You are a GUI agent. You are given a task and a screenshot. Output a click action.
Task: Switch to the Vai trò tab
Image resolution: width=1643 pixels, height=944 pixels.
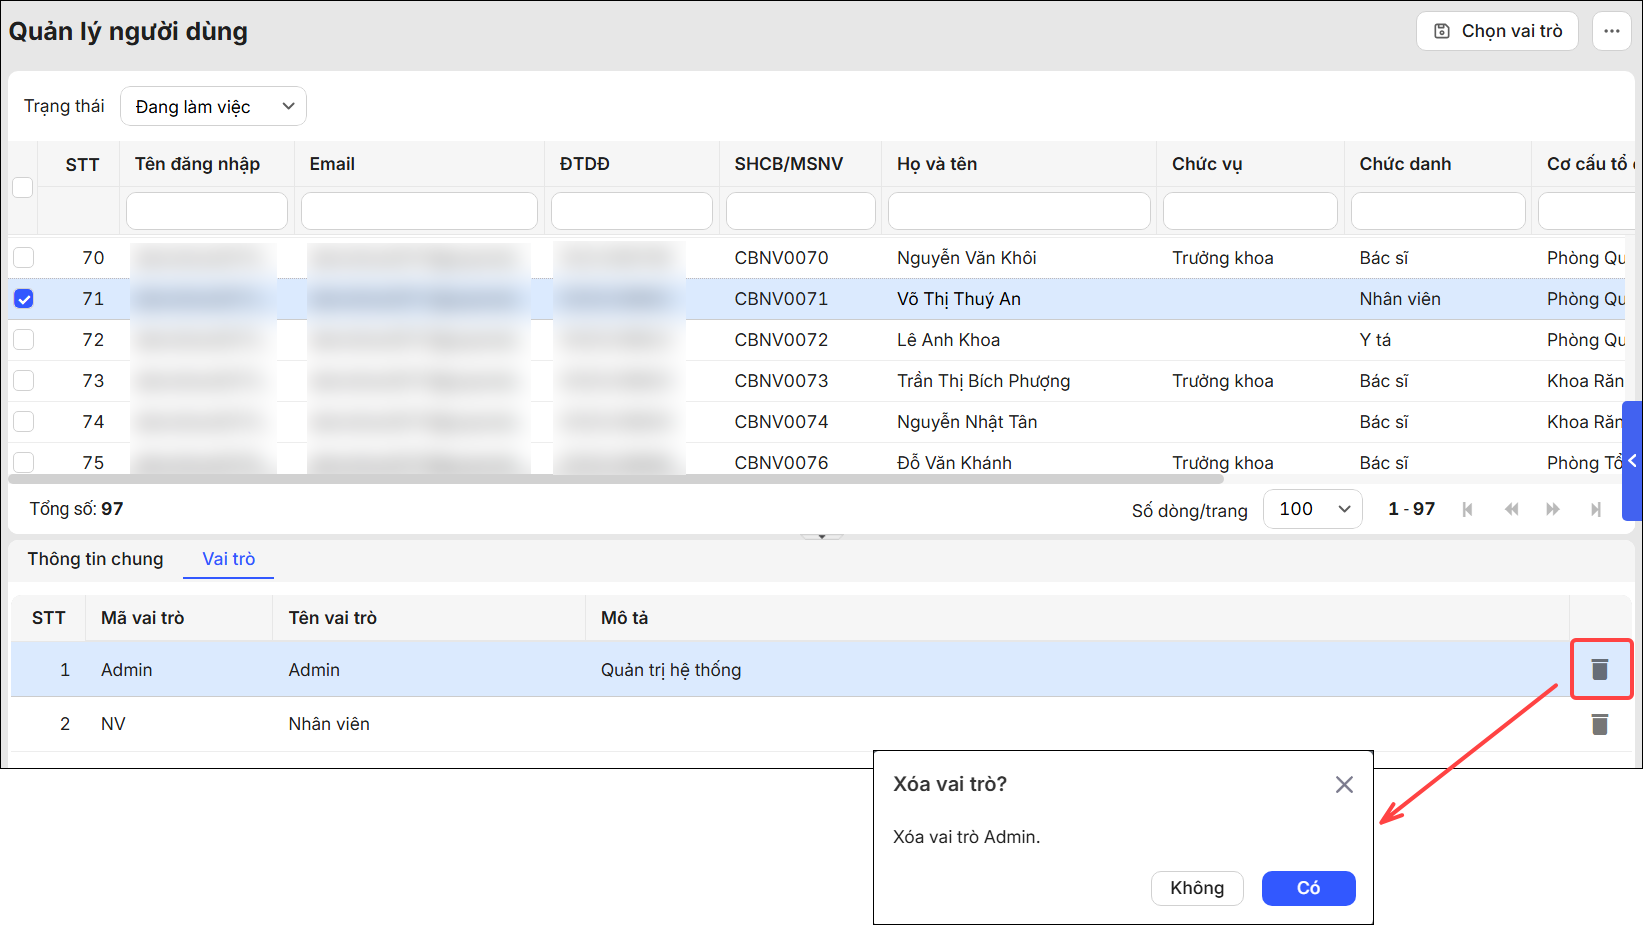(229, 559)
